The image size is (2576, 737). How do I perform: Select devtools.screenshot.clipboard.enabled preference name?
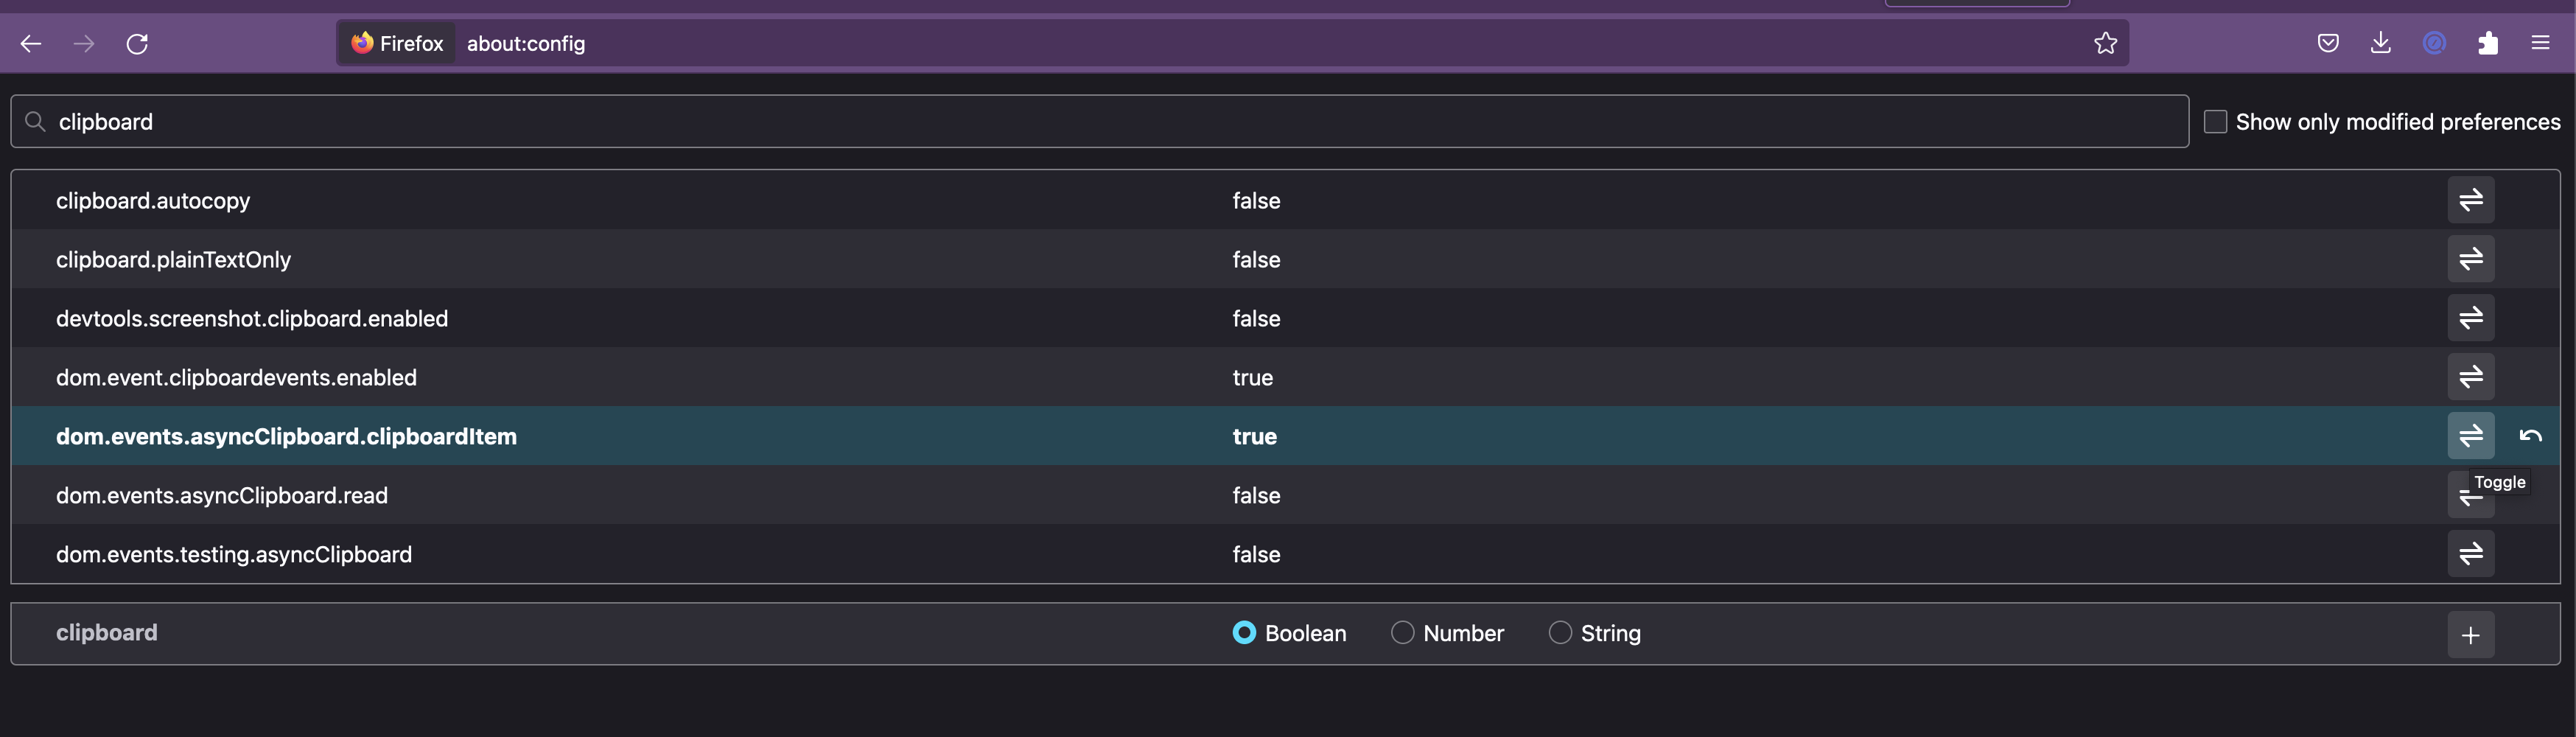[x=252, y=319]
